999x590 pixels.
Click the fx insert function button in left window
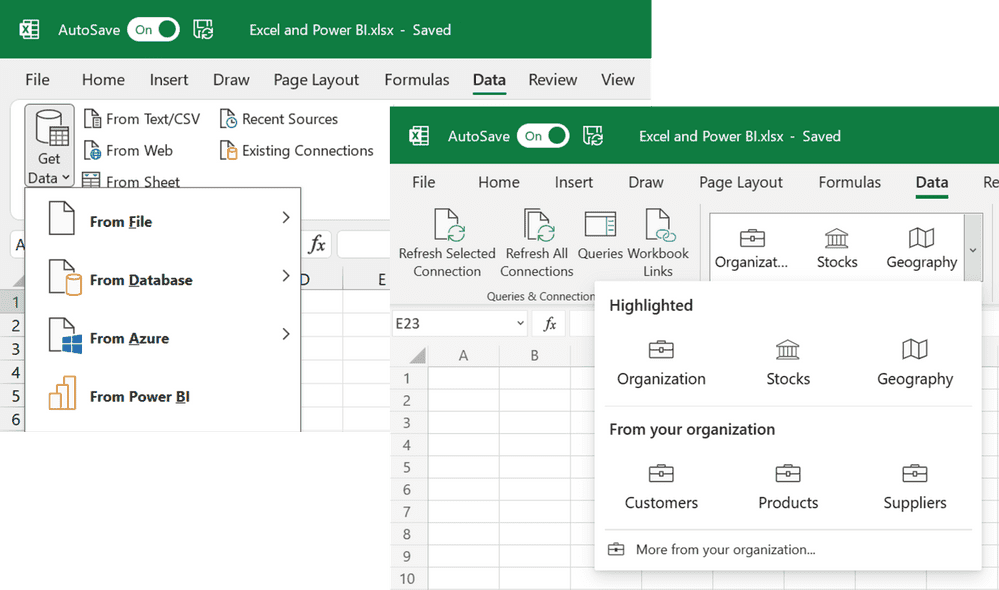pos(317,244)
